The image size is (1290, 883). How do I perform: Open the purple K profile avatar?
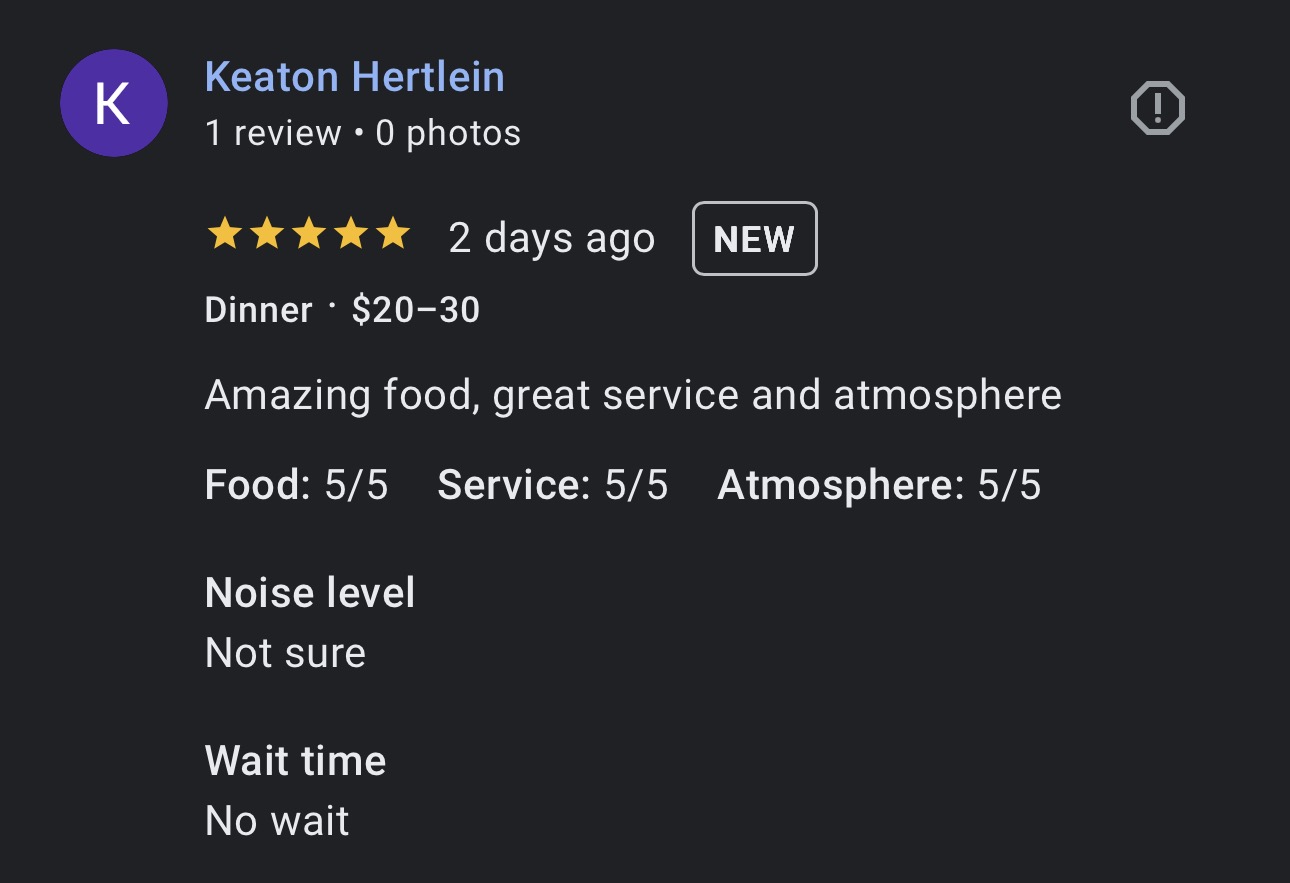113,103
